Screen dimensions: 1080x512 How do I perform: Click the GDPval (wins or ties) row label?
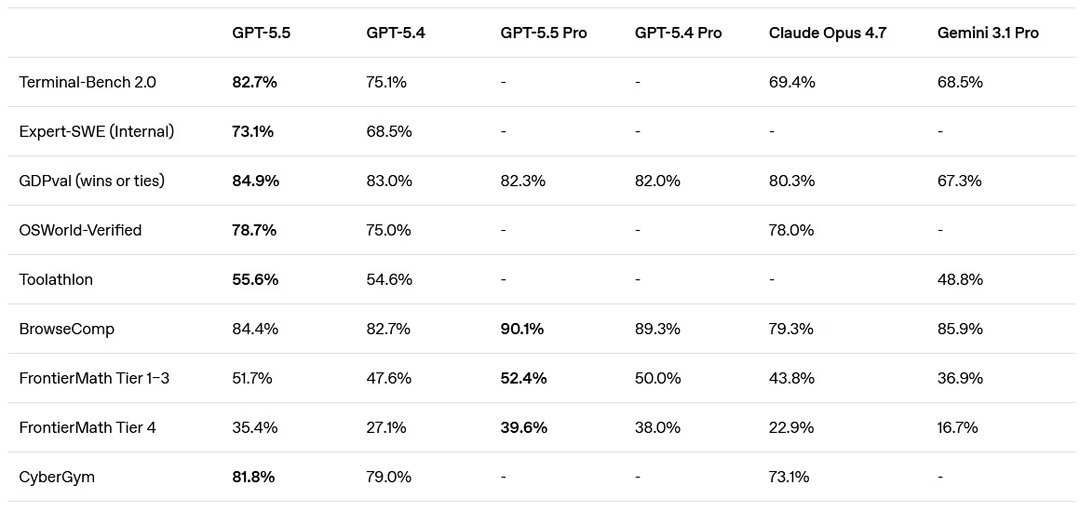(x=92, y=181)
